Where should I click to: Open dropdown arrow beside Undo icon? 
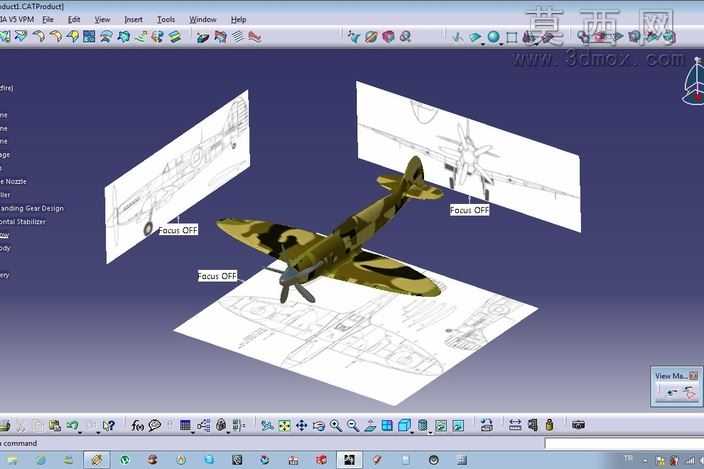click(x=80, y=432)
